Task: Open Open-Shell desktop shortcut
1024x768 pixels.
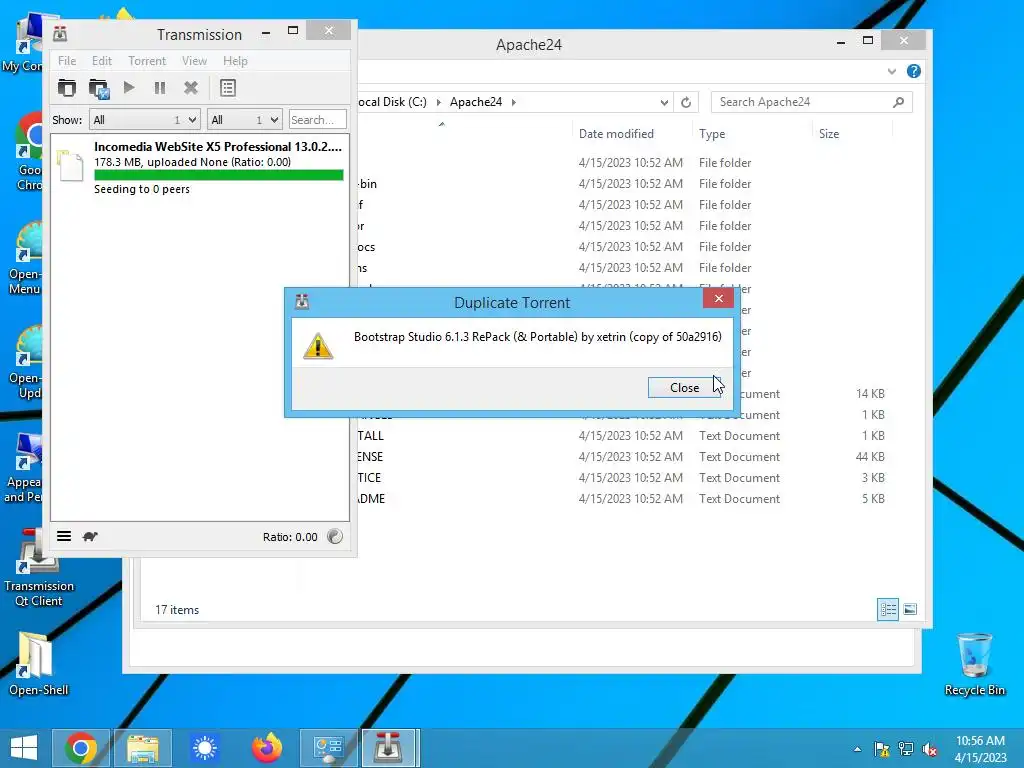Action: click(x=39, y=664)
